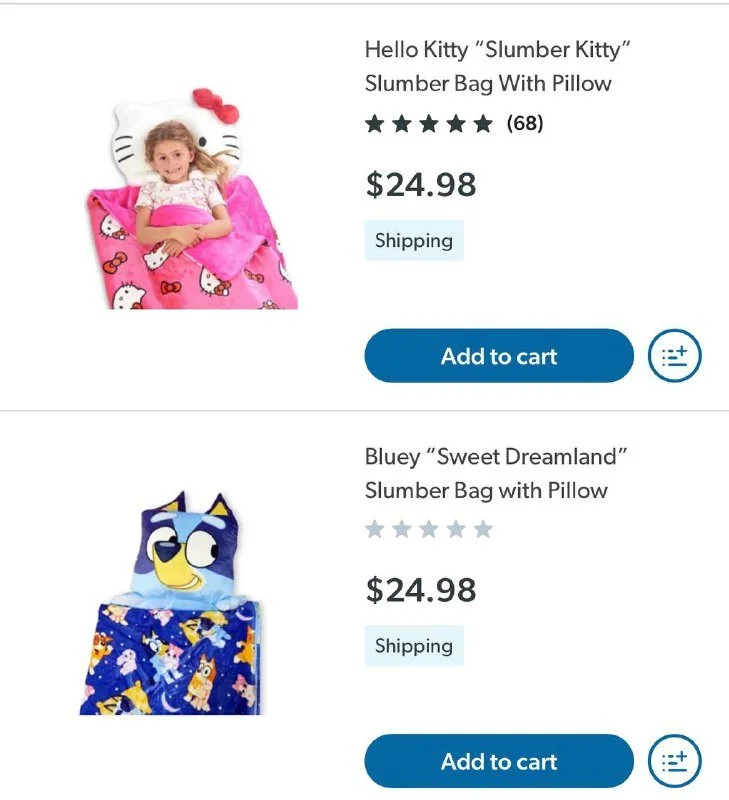Add Bluey Sweet Dreamland bag to cart
This screenshot has height=800, width=729.
coord(499,761)
